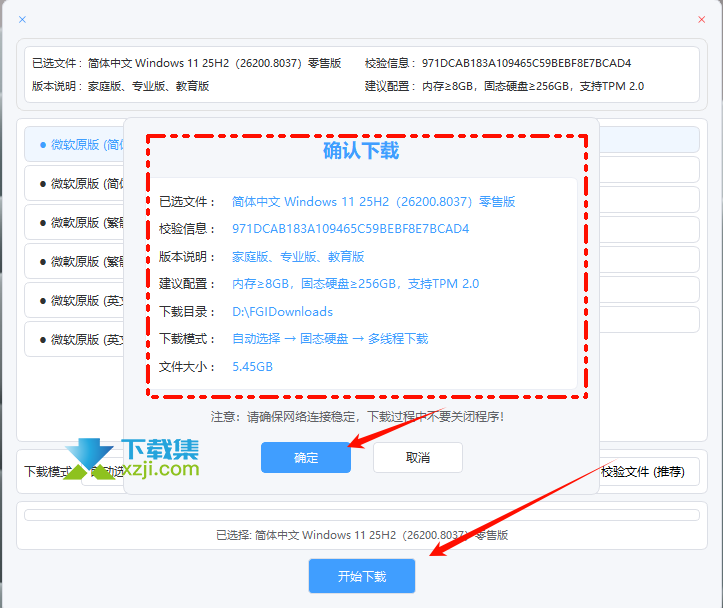The height and width of the screenshot is (608, 723).
Task: Click the dialog checksum value 971DCAB183A1…
Action: point(350,229)
